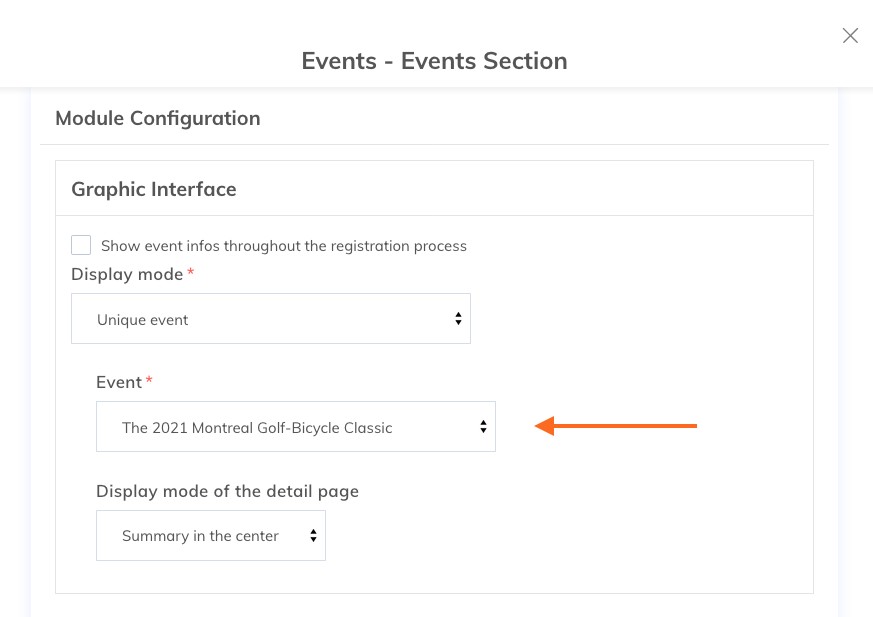The height and width of the screenshot is (617, 873).
Task: Select the Module Configuration heading
Action: click(158, 118)
